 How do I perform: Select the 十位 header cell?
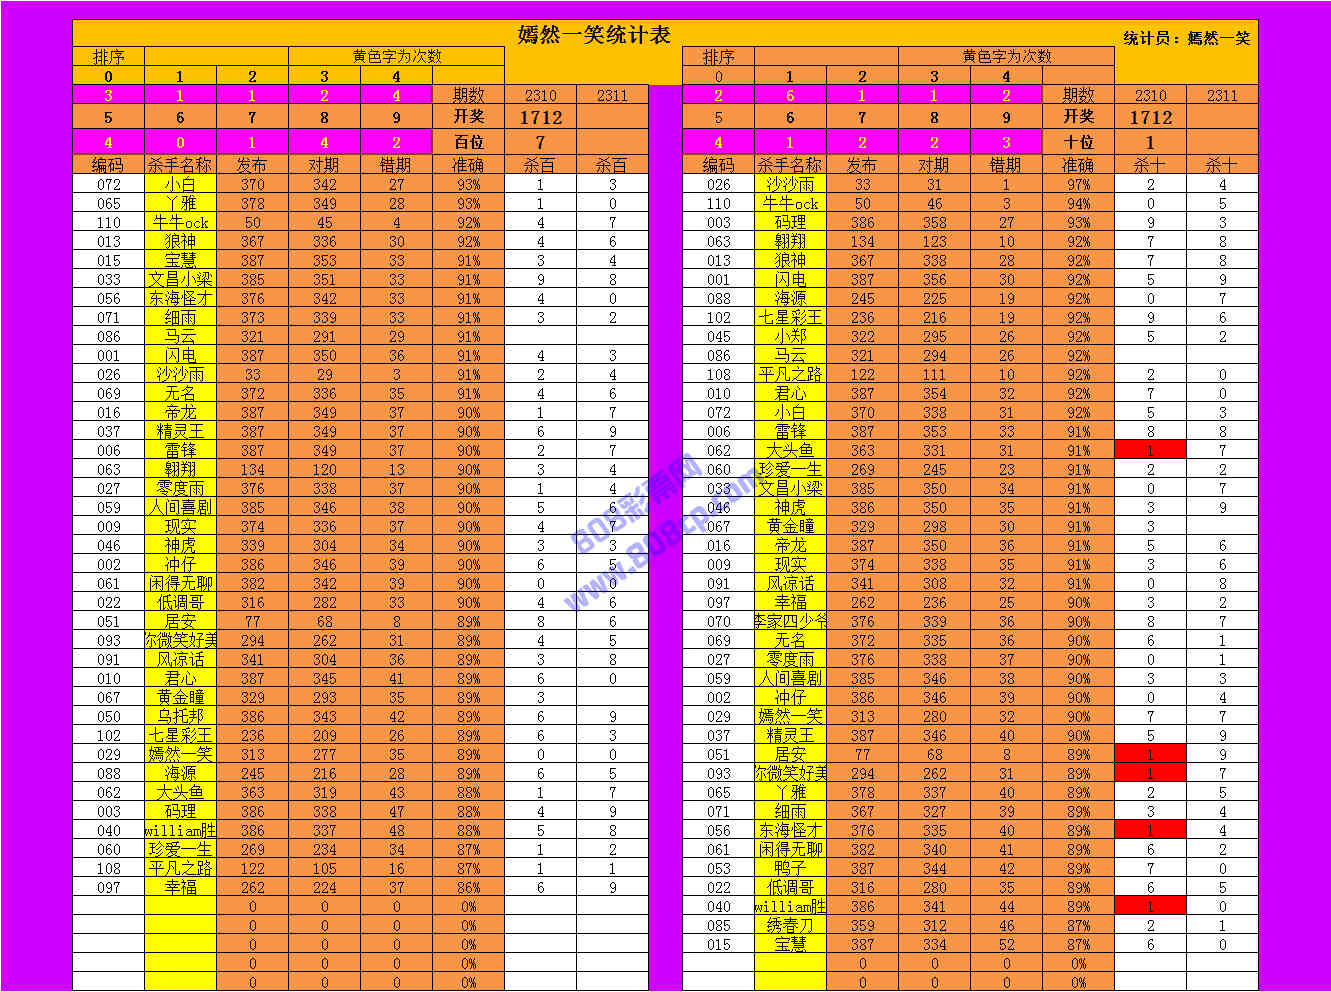pyautogui.click(x=1078, y=142)
